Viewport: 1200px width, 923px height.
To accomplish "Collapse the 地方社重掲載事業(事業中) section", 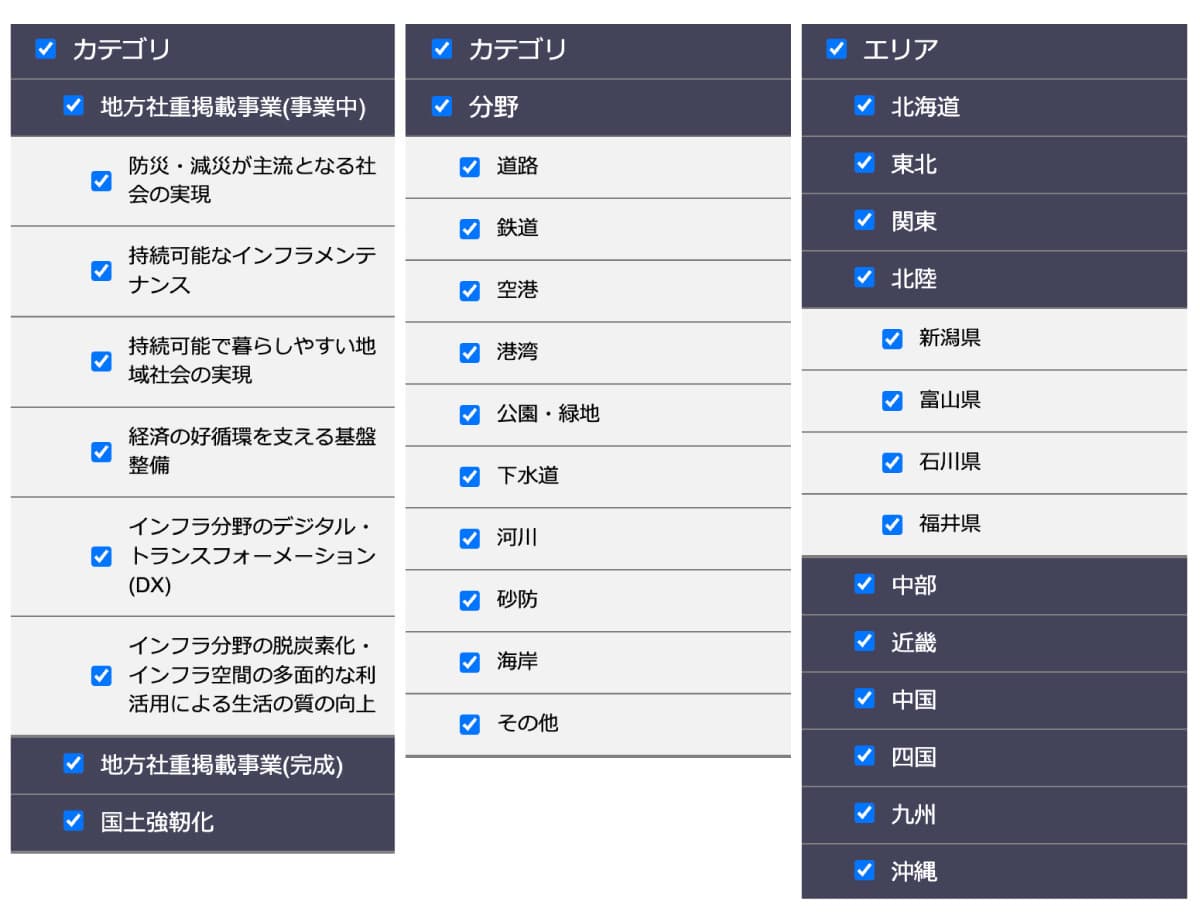I will 232,107.
